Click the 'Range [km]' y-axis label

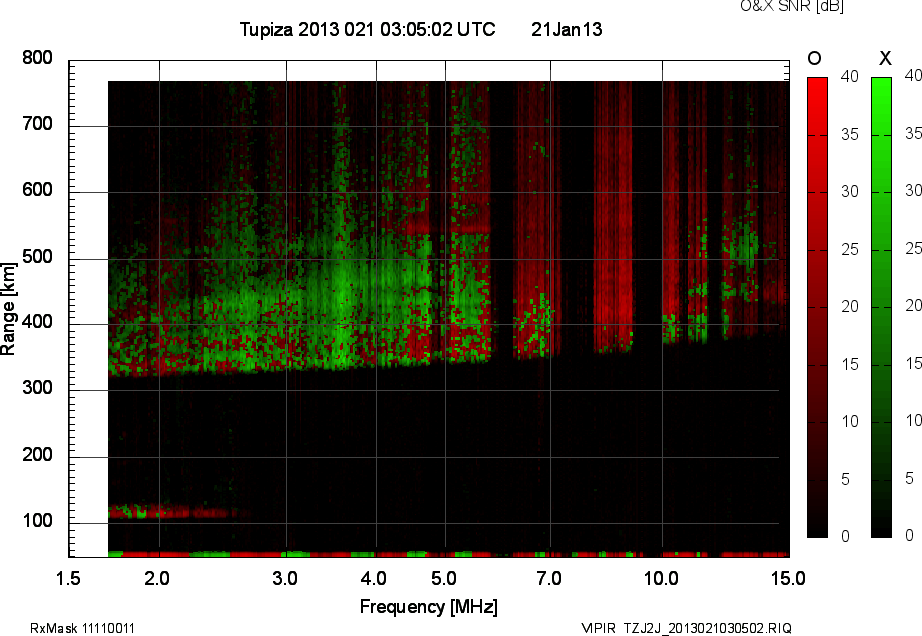8,309
